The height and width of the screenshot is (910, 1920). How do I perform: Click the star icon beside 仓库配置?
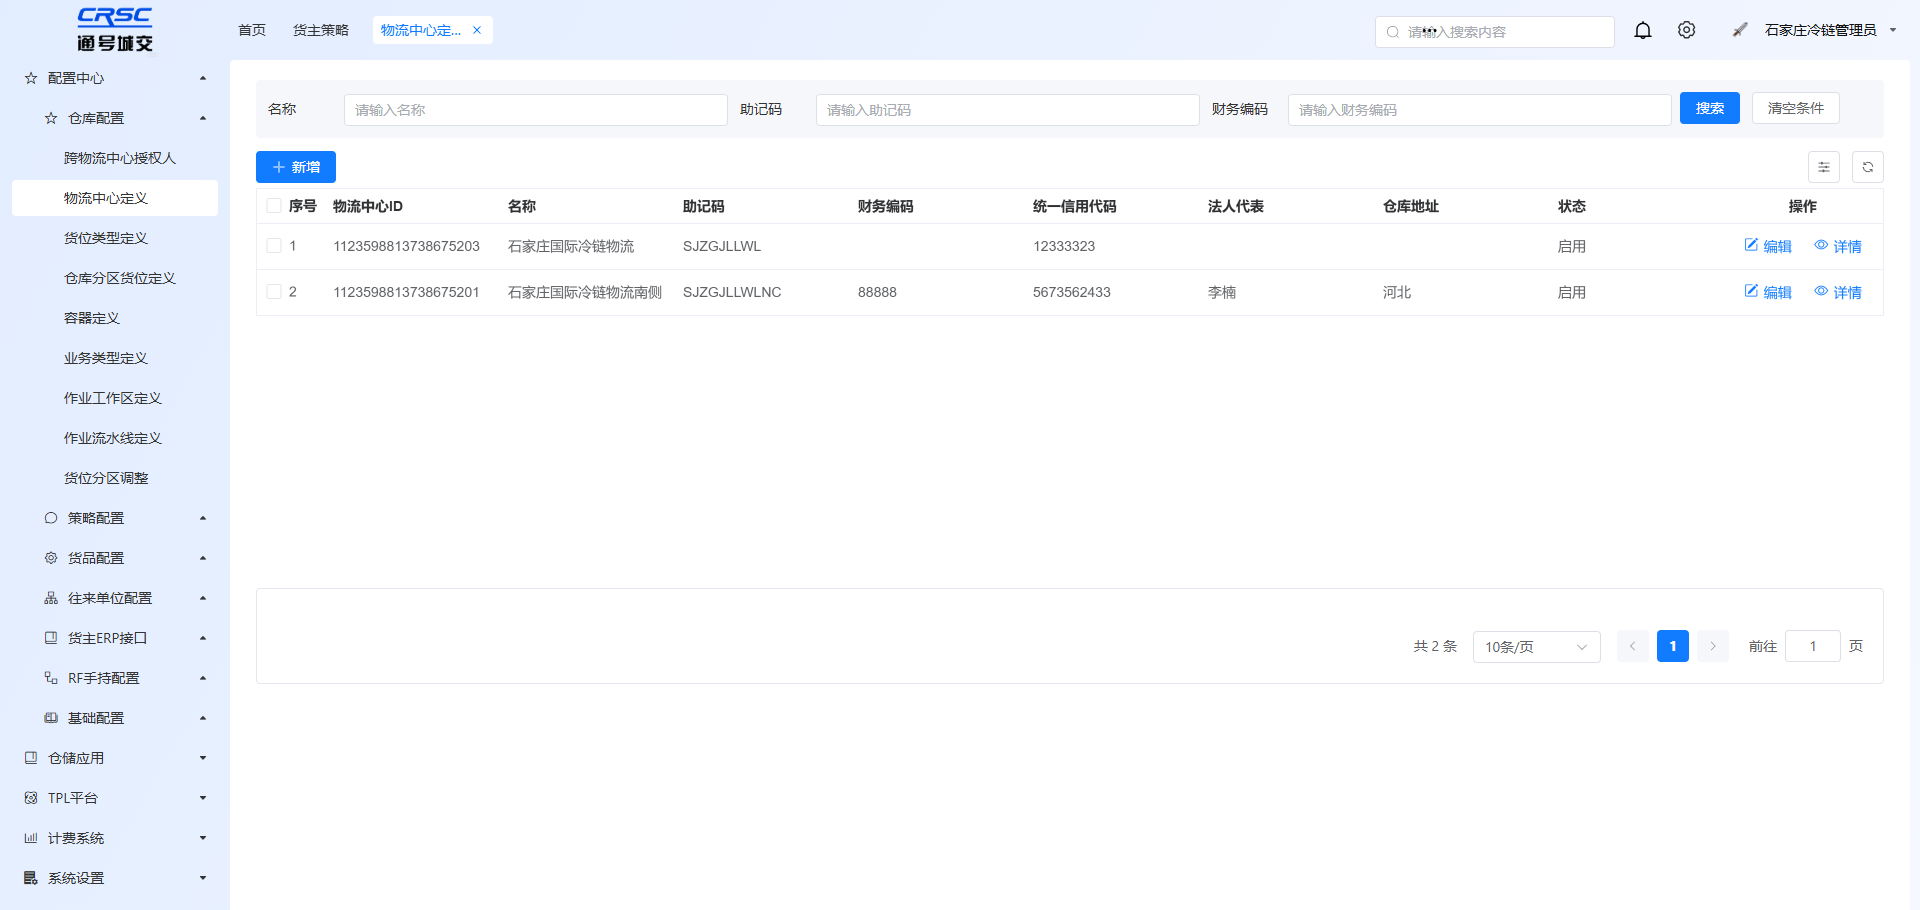[x=51, y=118]
